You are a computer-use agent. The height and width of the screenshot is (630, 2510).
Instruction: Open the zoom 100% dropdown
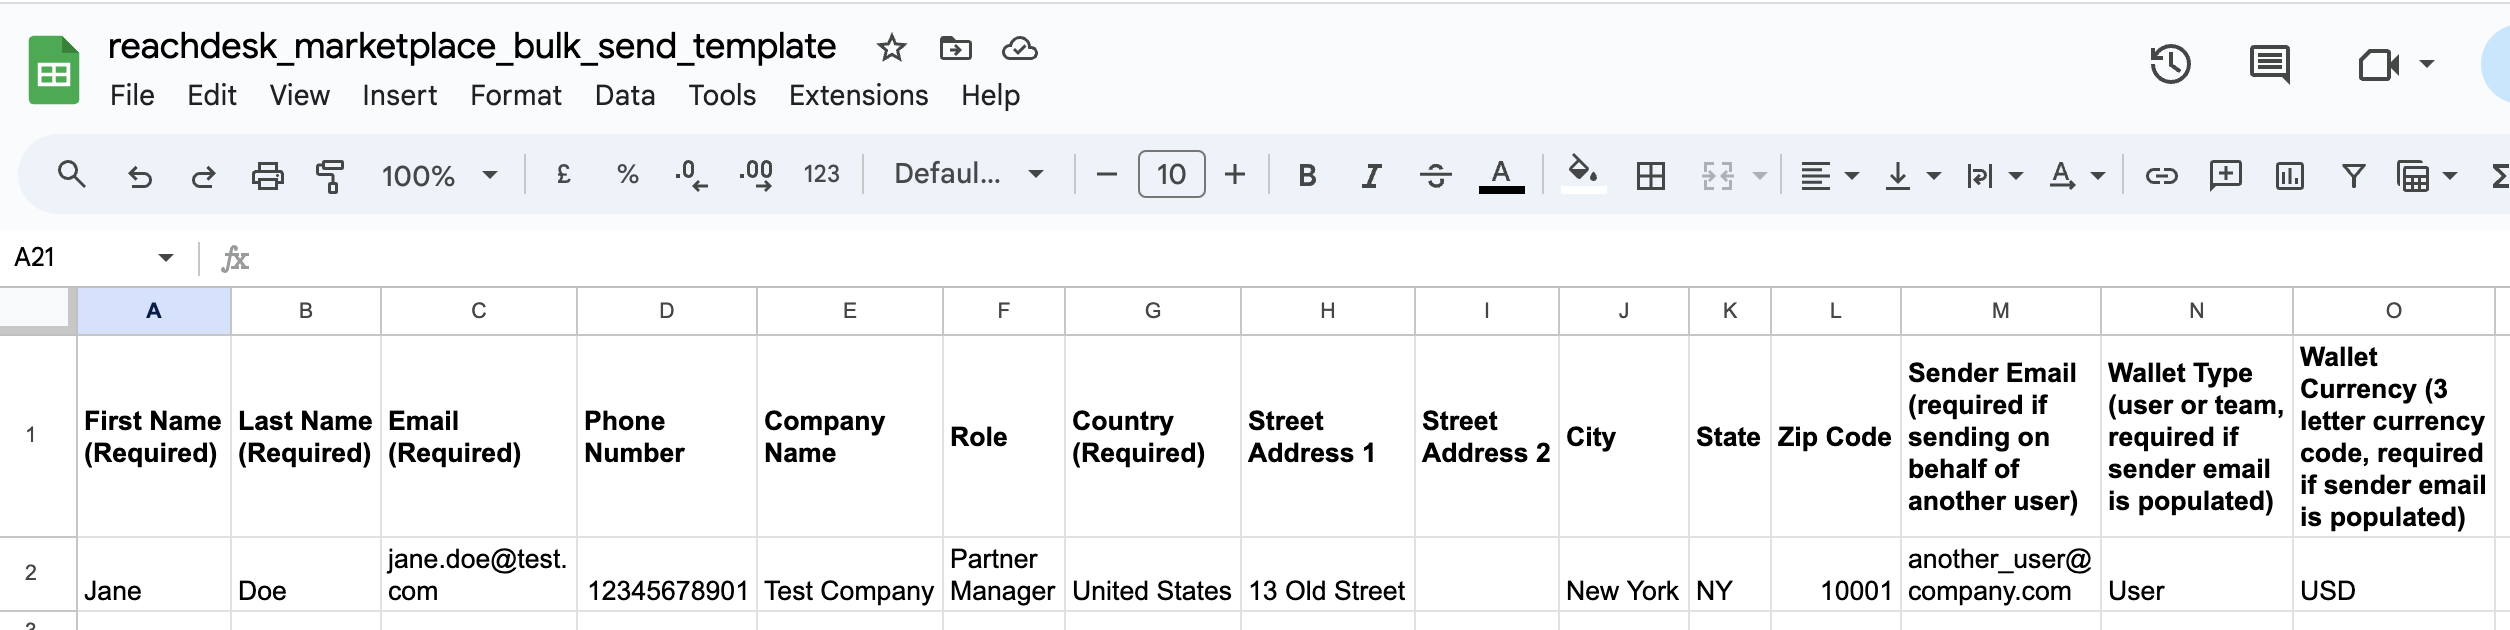[x=439, y=176]
